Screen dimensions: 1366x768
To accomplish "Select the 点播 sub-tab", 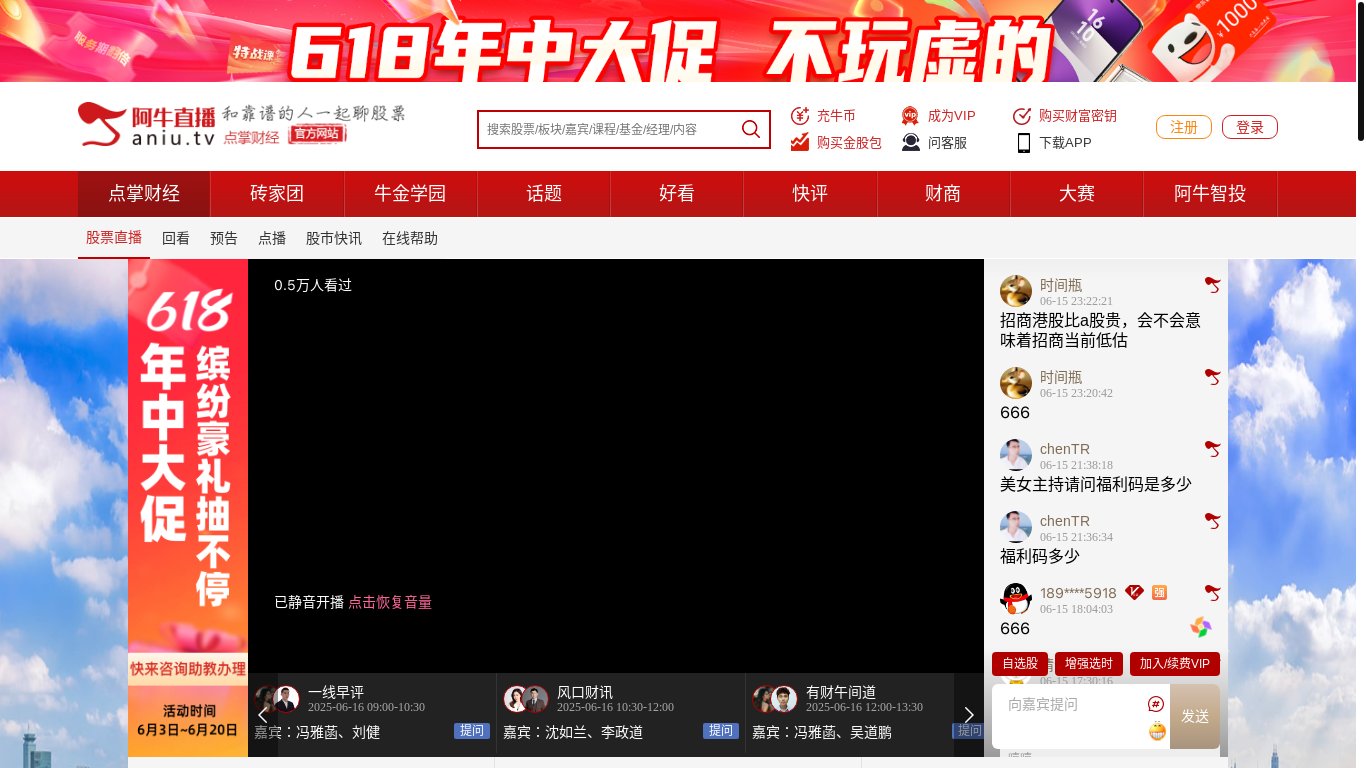I will pos(272,238).
